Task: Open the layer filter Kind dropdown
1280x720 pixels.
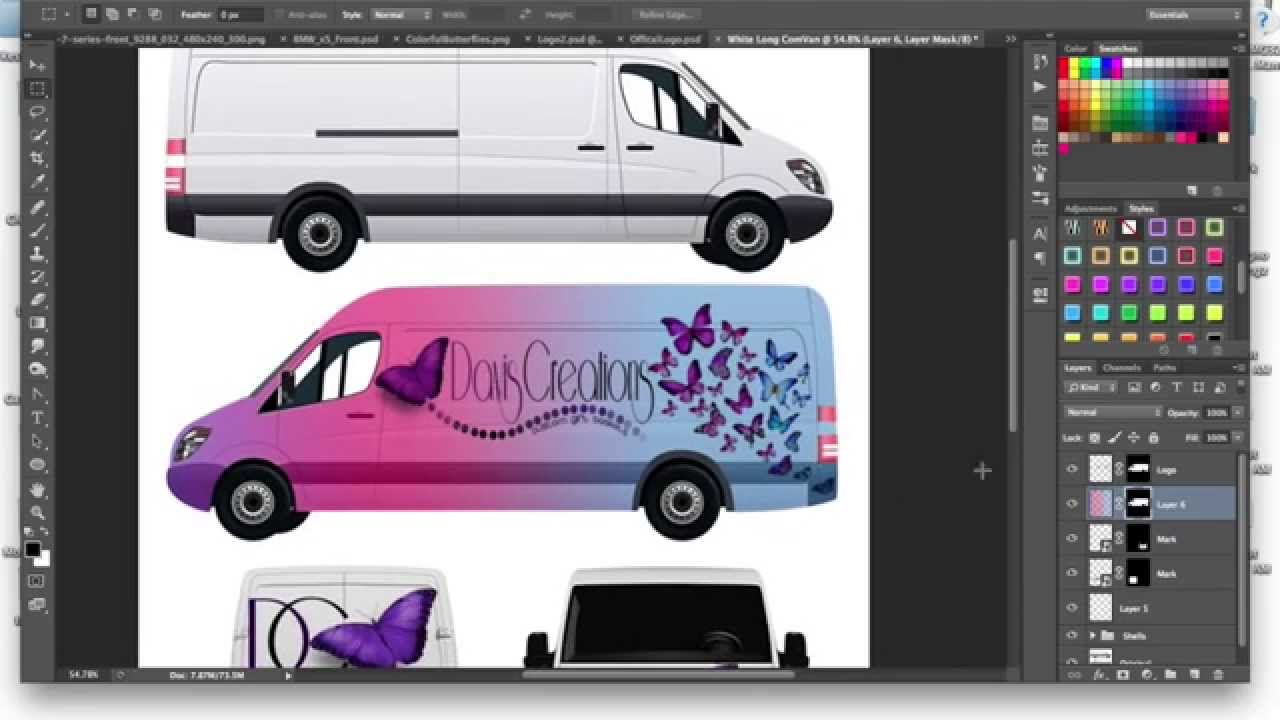Action: coord(1091,387)
